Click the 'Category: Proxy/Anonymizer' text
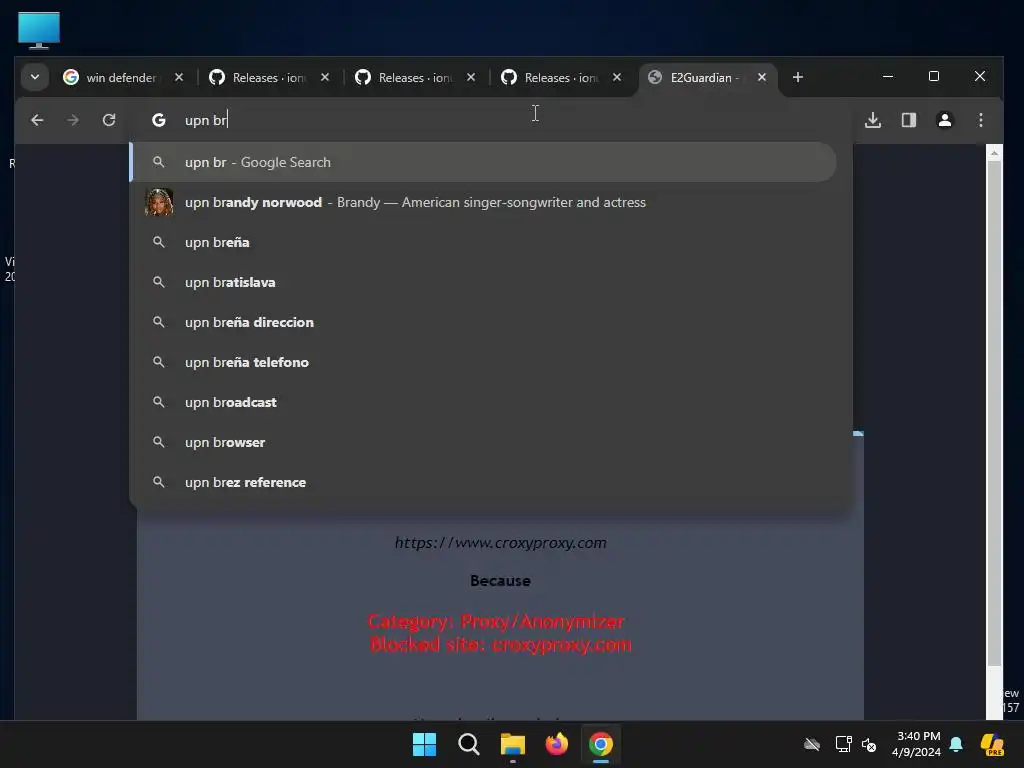The width and height of the screenshot is (1024, 768). (x=496, y=622)
